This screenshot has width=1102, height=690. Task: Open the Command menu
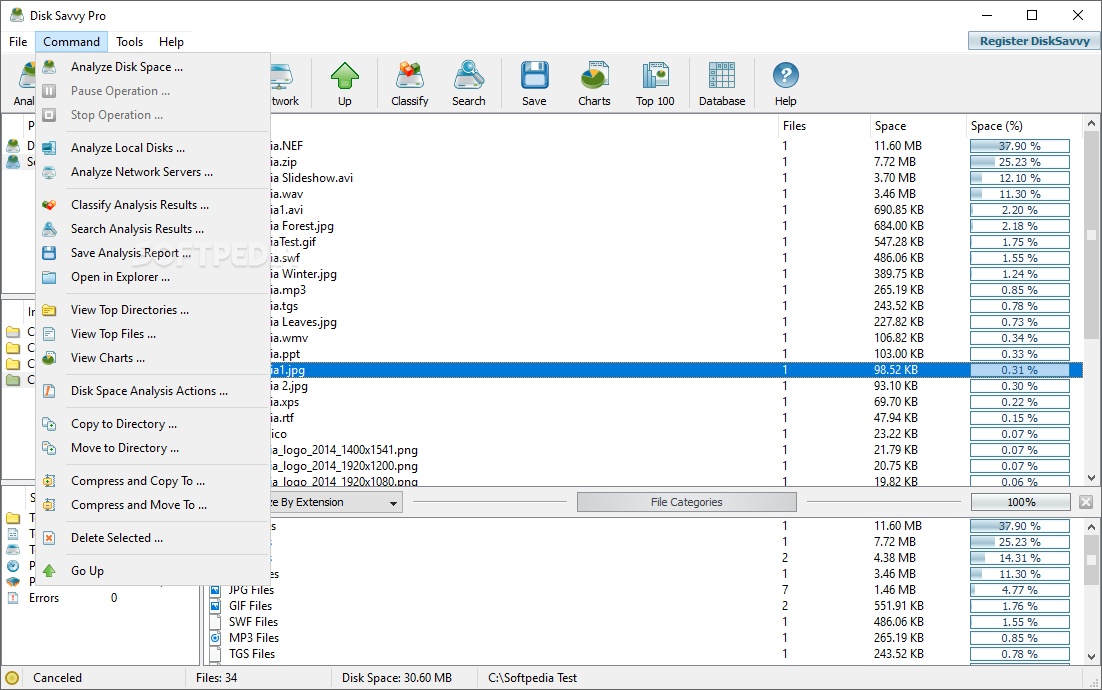[72, 41]
